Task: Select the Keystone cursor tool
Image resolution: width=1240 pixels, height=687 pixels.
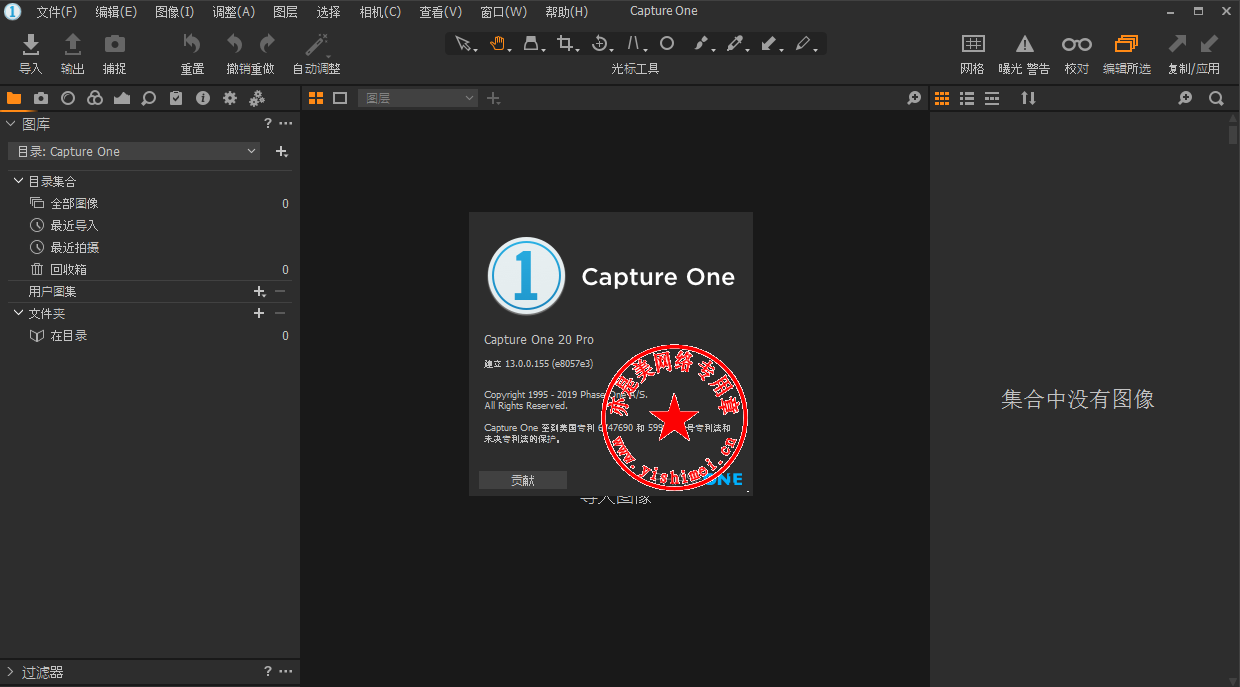Action: (532, 44)
